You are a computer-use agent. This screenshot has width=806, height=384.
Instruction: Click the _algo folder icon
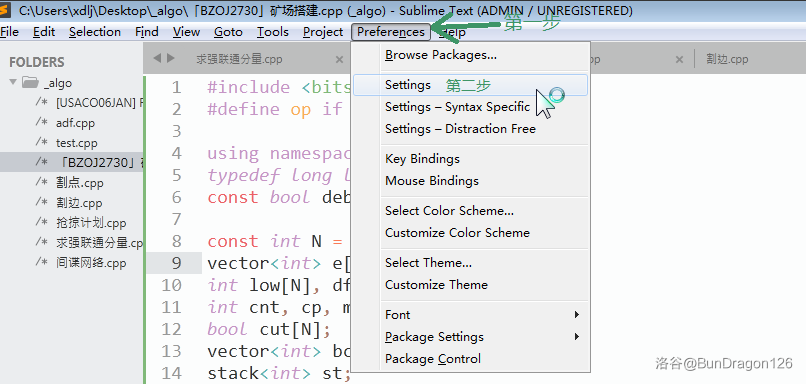coord(30,82)
